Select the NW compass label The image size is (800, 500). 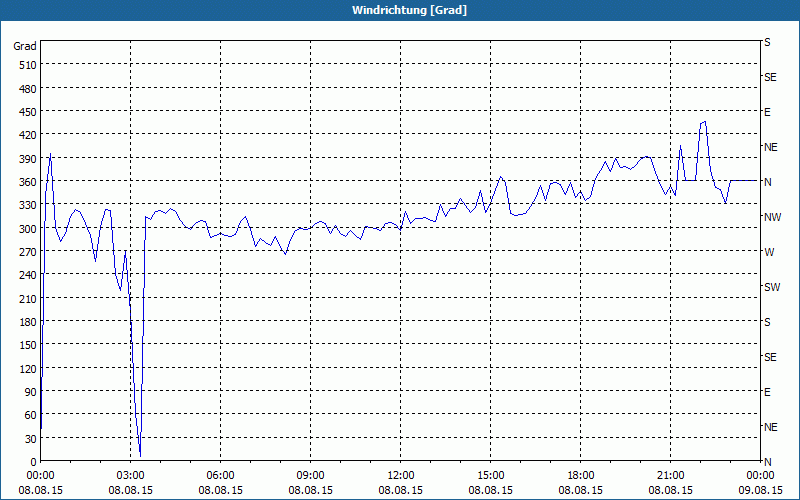coord(772,217)
